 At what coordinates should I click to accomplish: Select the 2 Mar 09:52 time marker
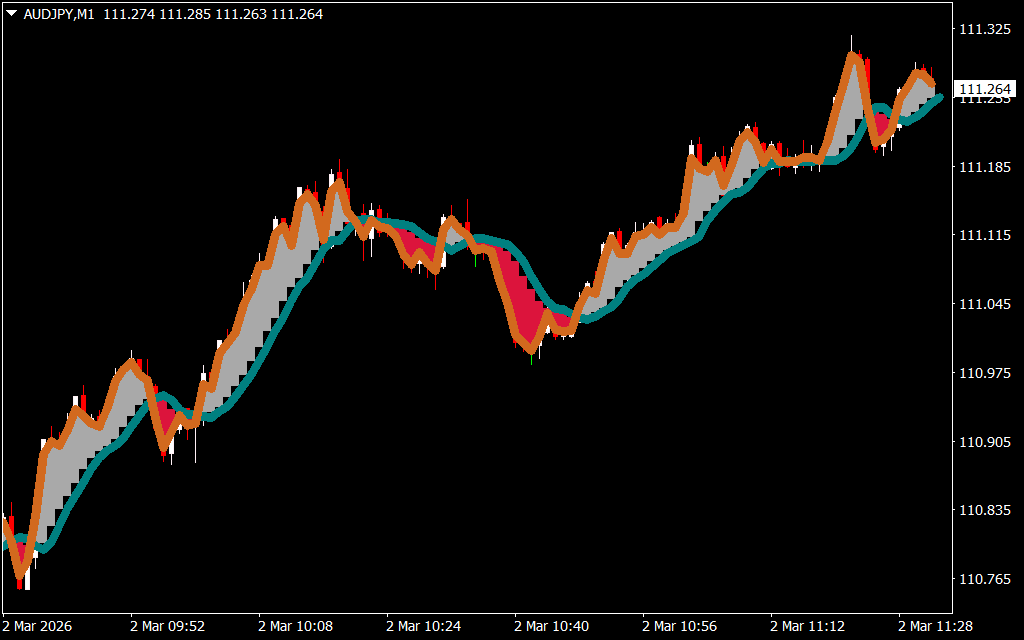(167, 626)
